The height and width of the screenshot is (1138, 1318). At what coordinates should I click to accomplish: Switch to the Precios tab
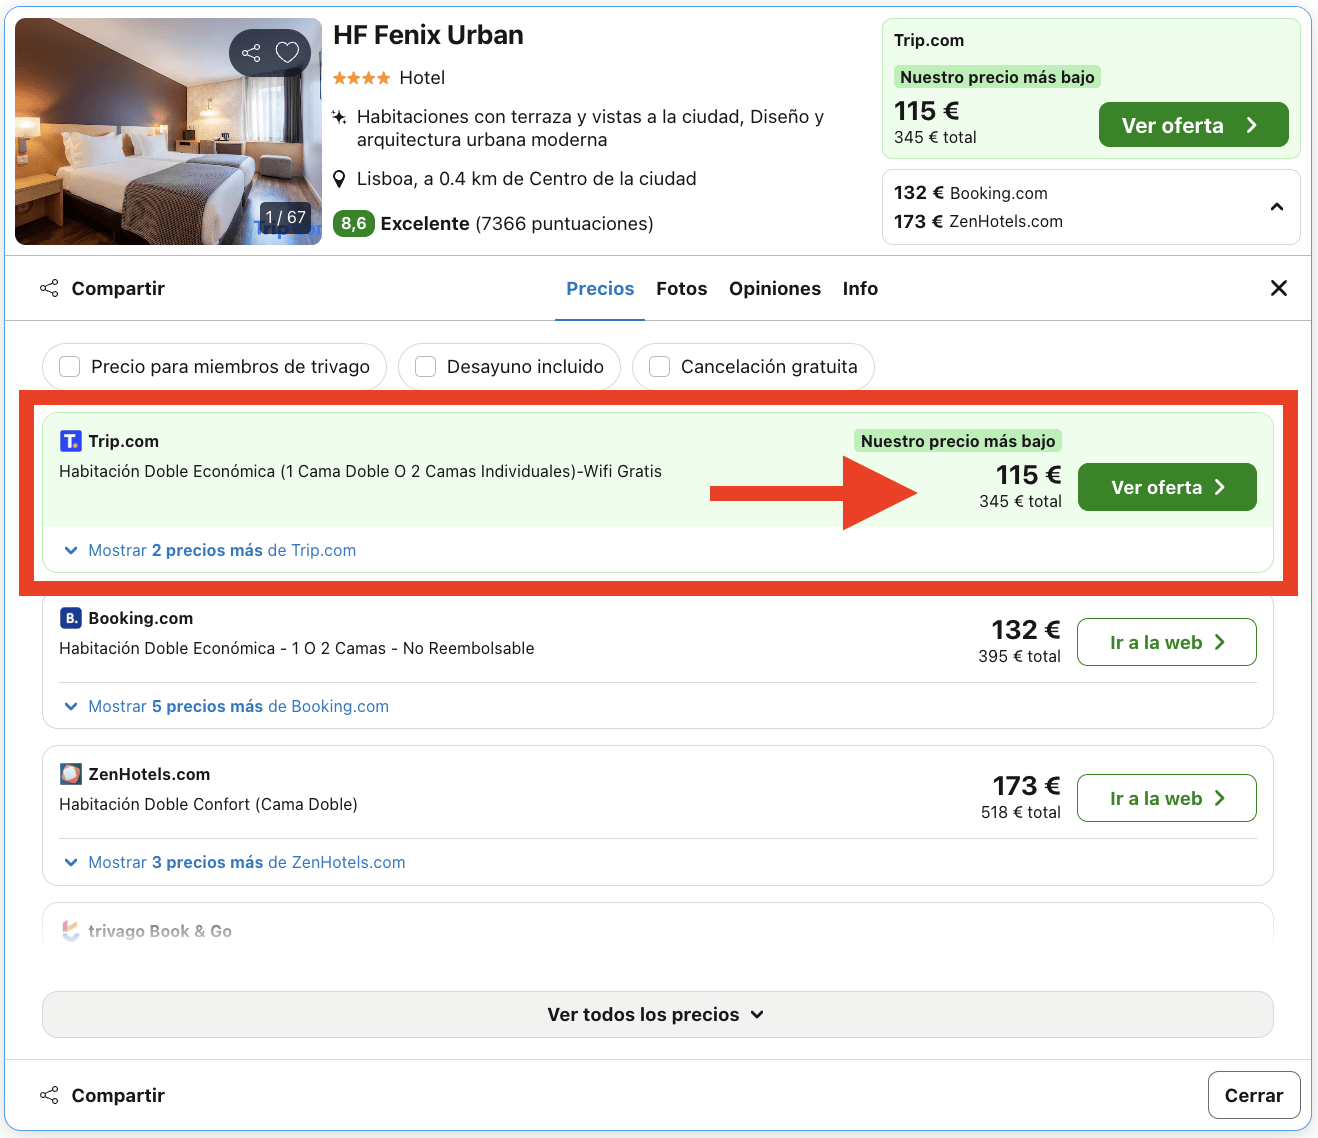tap(600, 288)
